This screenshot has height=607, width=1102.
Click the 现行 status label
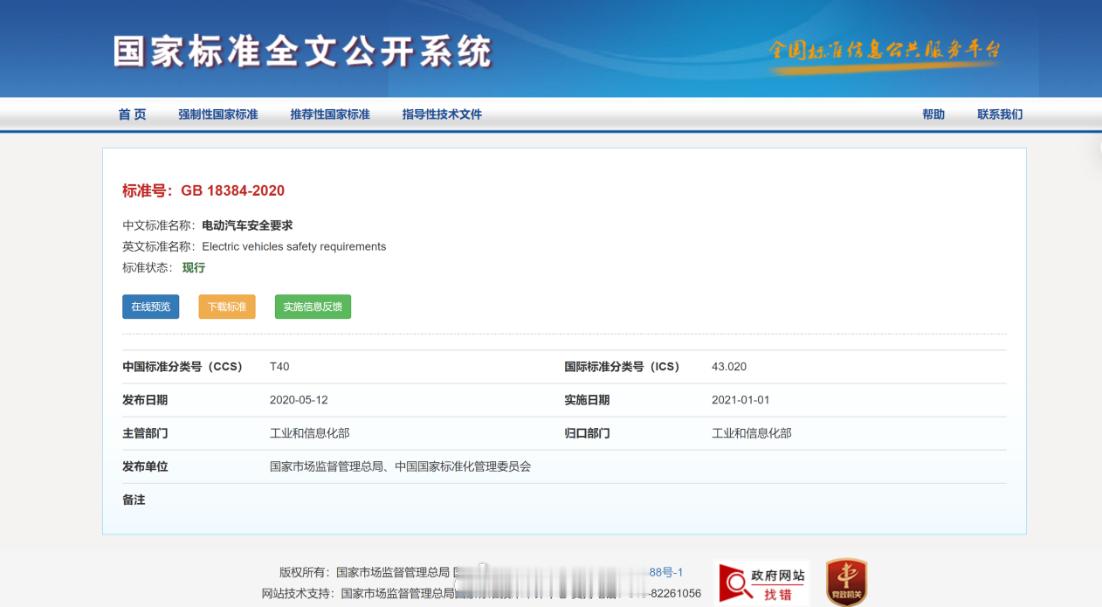point(192,268)
